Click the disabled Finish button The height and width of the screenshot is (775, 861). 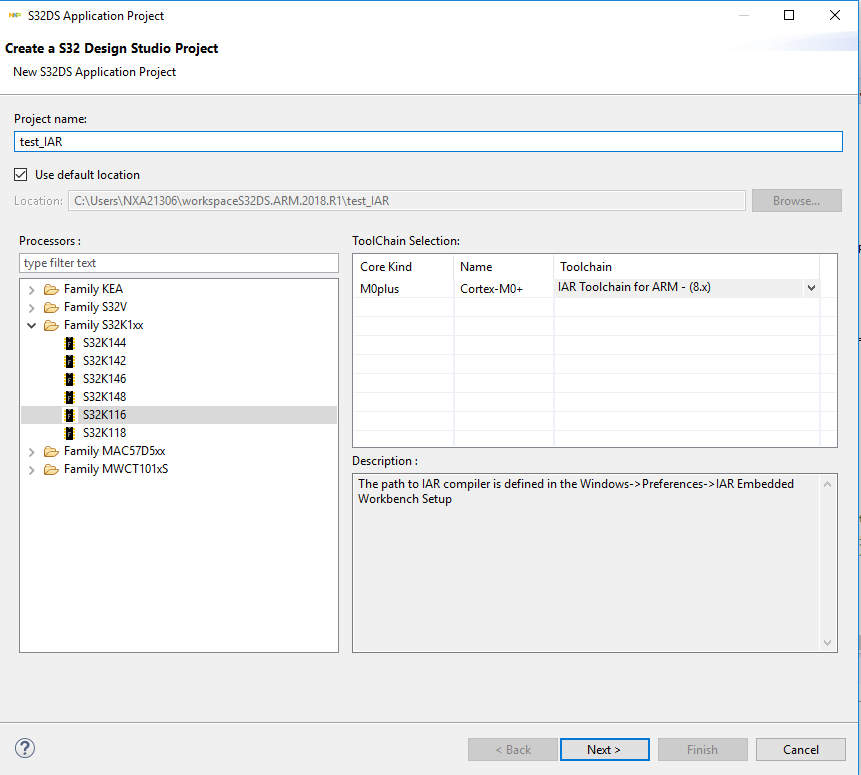pos(703,750)
